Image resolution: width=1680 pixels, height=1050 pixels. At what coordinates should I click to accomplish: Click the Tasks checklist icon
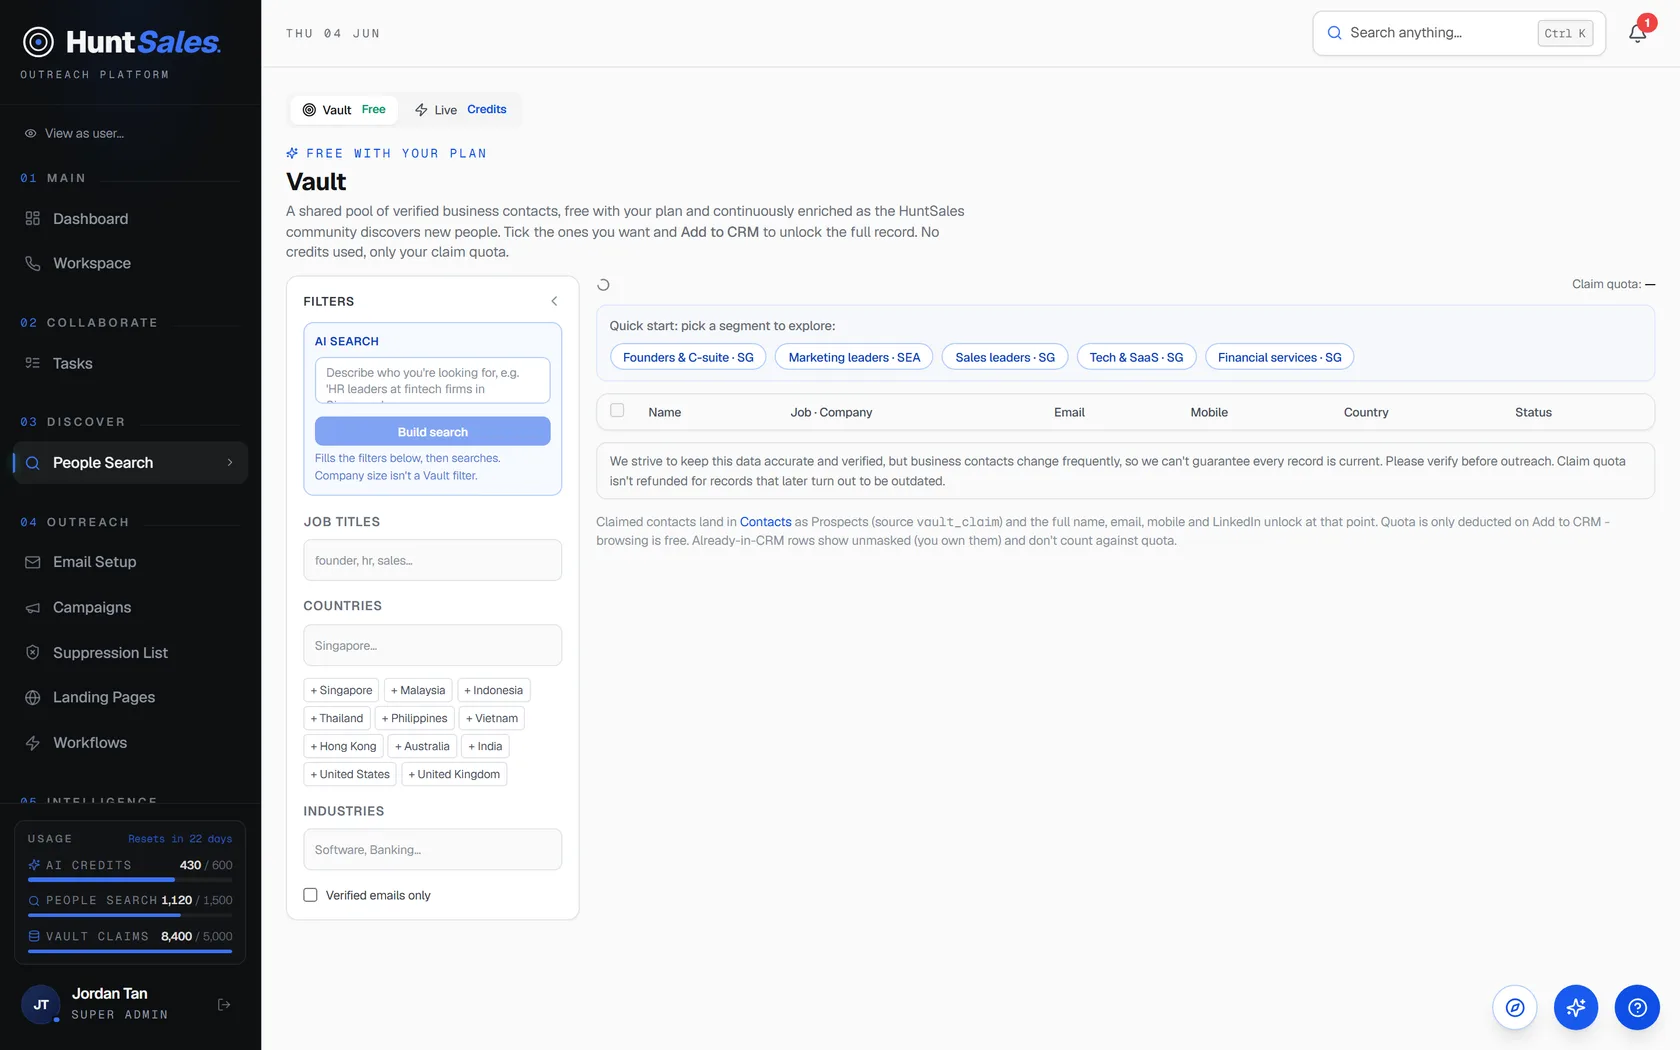click(33, 363)
